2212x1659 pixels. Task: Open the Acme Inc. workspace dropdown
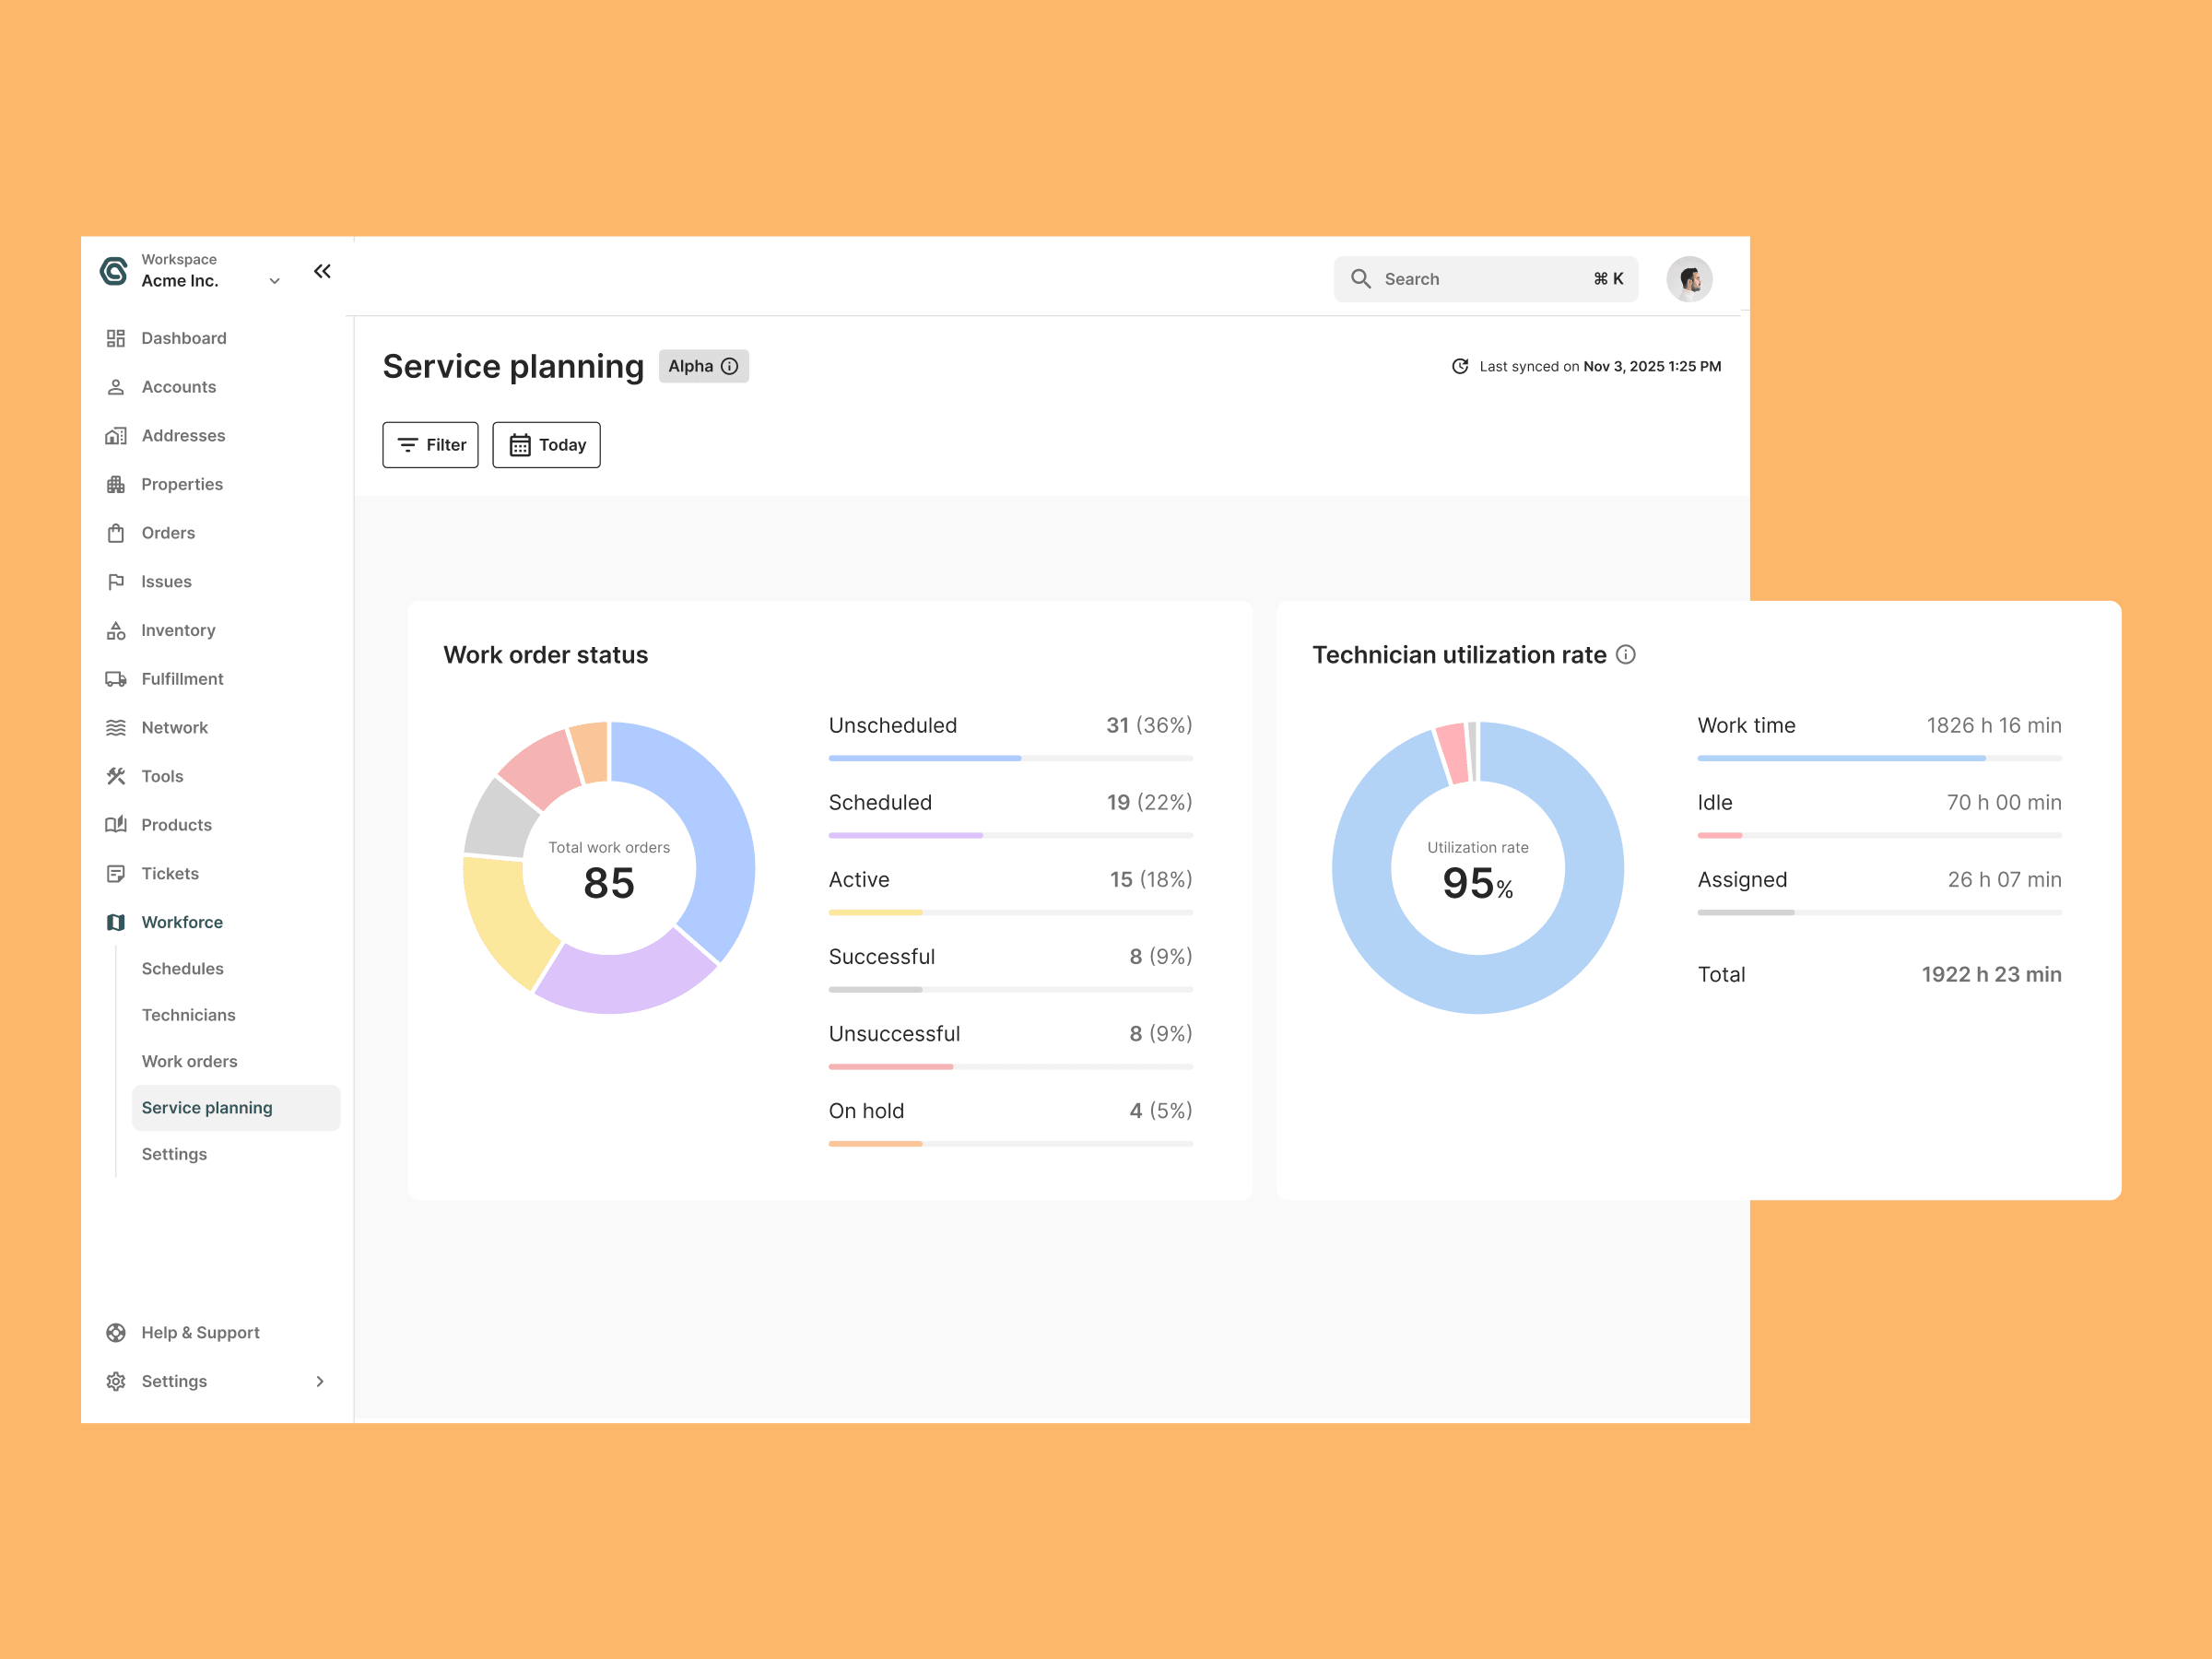click(x=274, y=281)
